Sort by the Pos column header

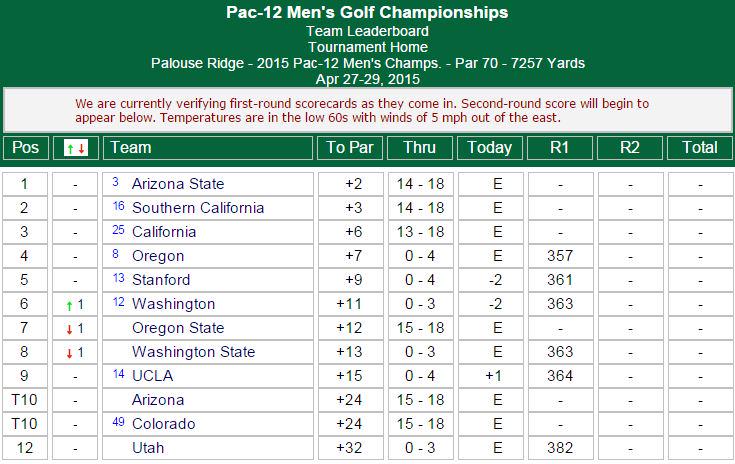tap(26, 148)
